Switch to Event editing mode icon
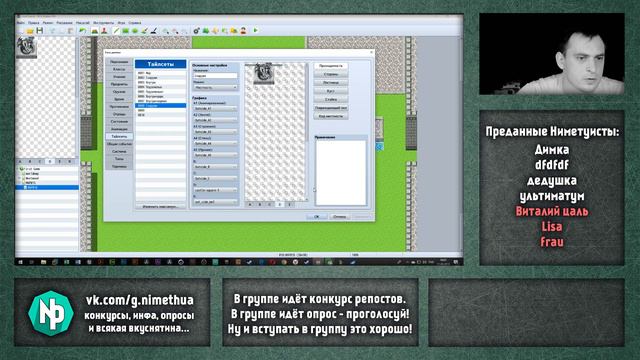 coord(104,31)
